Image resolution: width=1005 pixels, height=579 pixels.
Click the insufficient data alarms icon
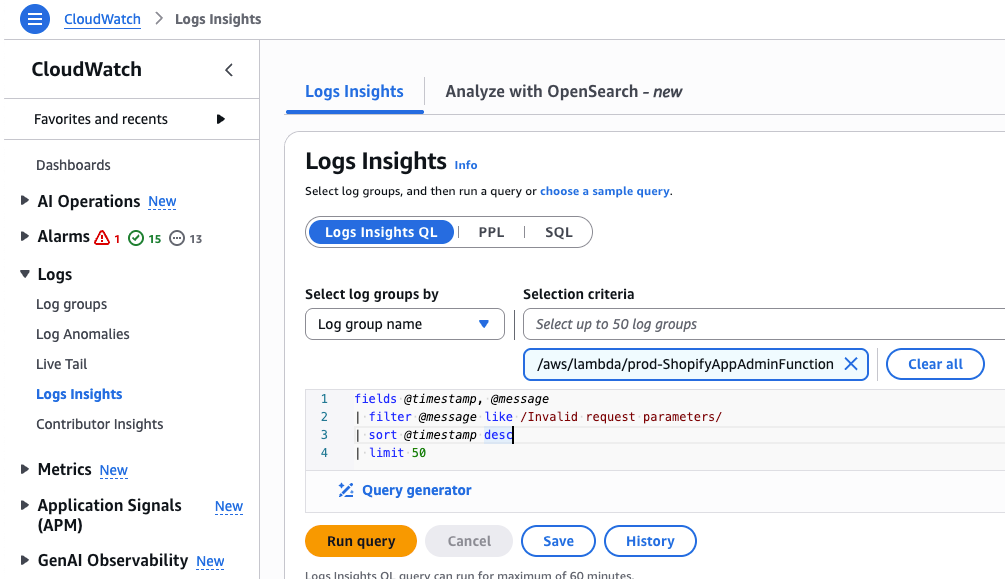[x=177, y=238]
